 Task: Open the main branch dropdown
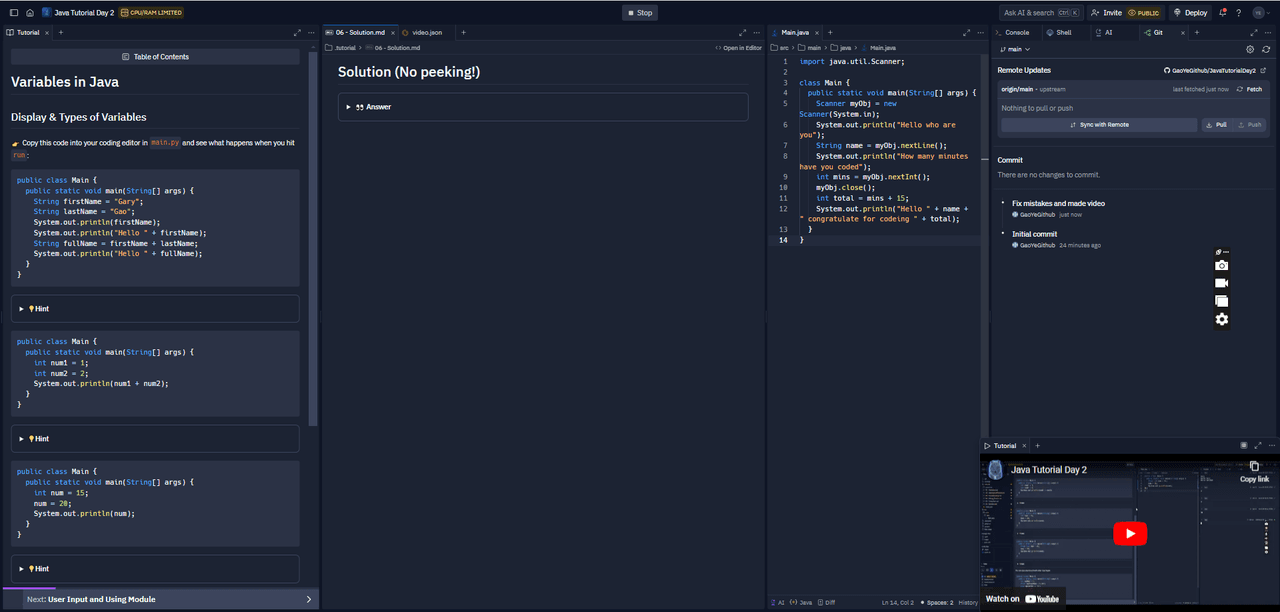point(1014,49)
